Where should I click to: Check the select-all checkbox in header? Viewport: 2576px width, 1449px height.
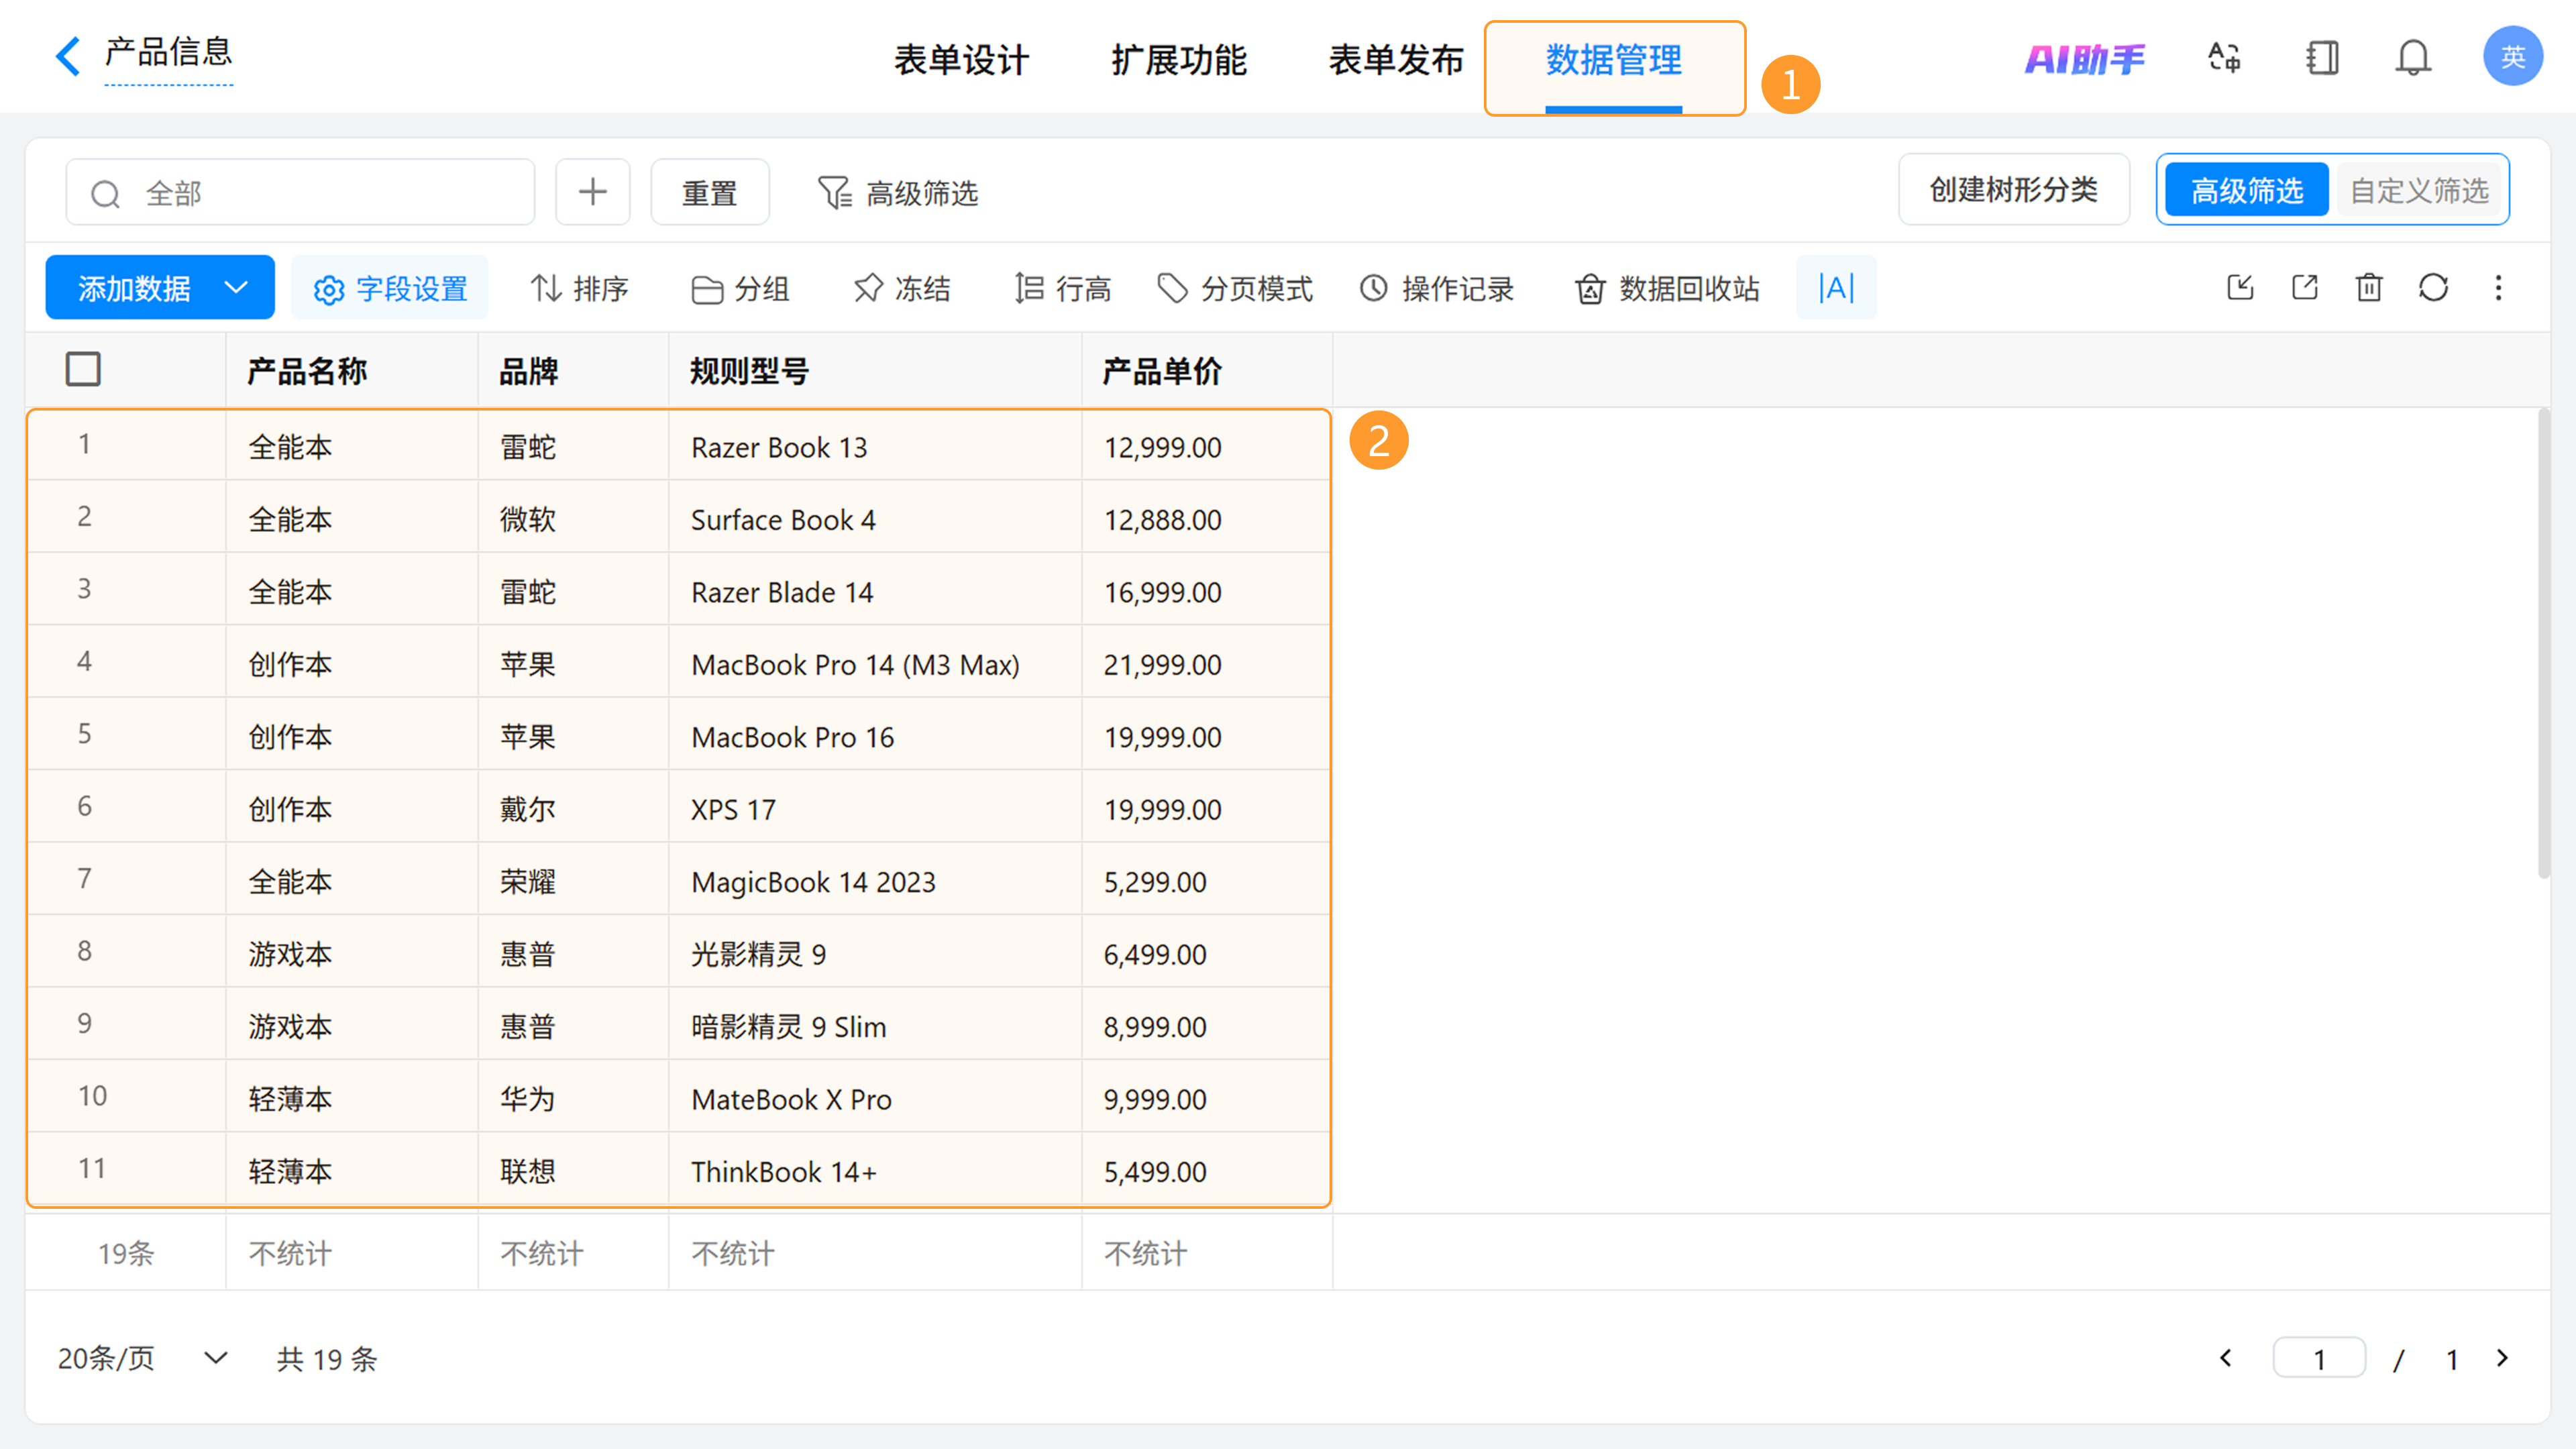(83, 369)
